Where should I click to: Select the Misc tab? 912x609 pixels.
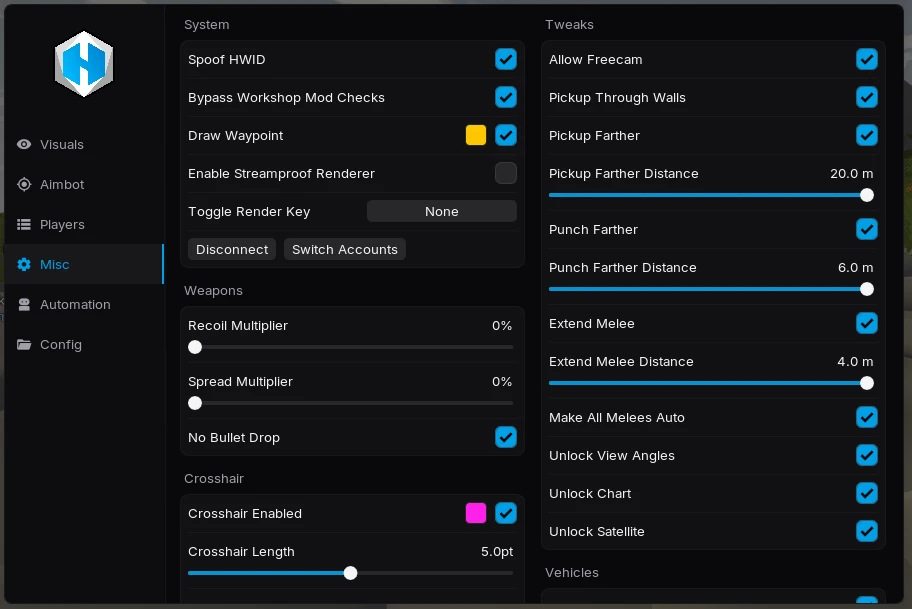[x=84, y=264]
